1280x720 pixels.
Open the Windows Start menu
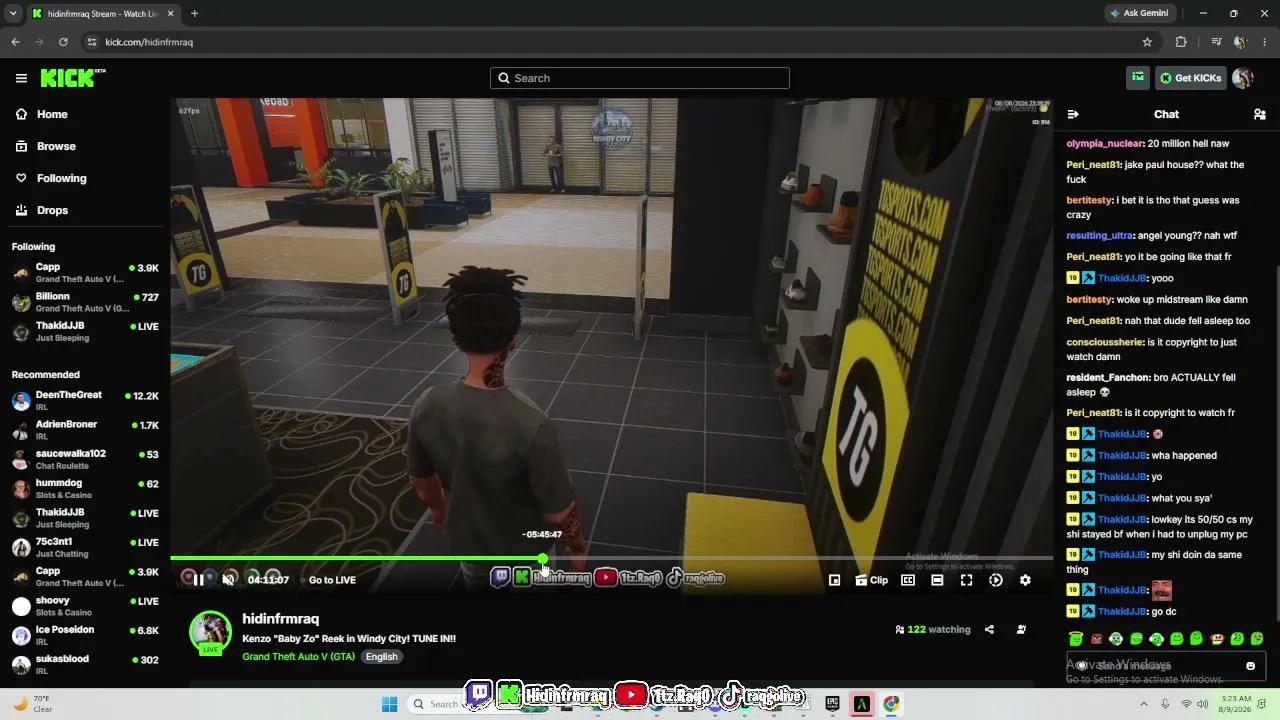pos(389,704)
